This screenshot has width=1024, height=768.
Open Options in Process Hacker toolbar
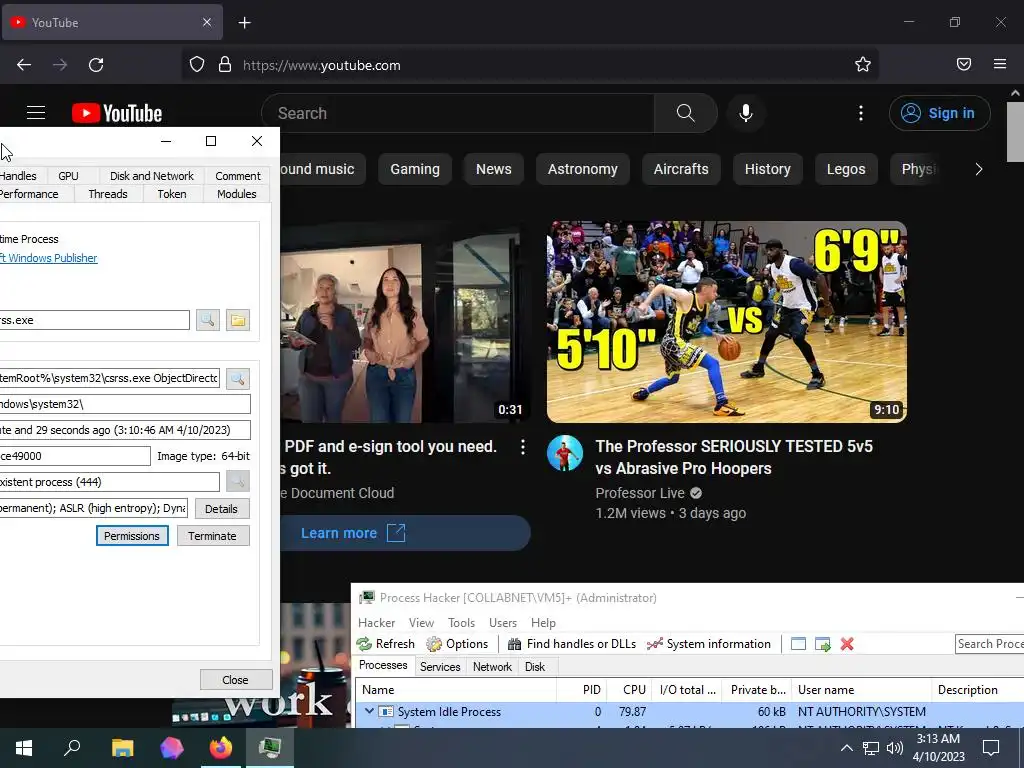point(457,644)
